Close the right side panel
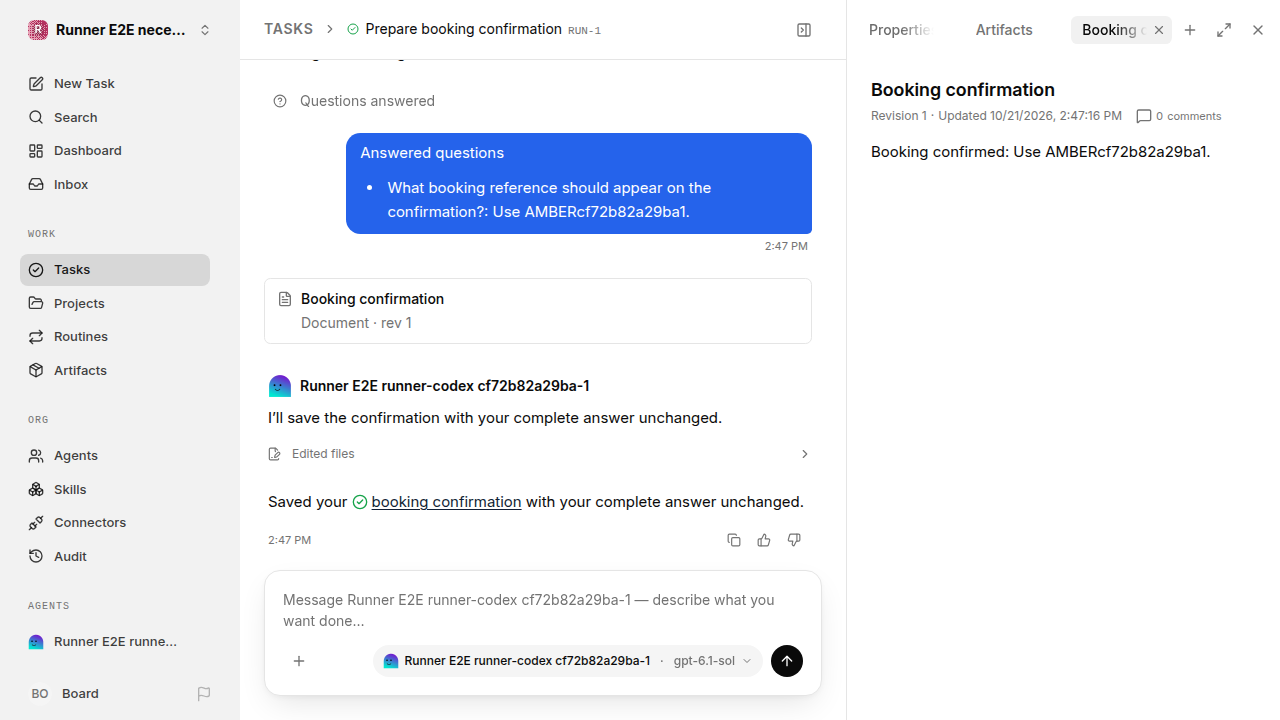Image resolution: width=1280 pixels, height=720 pixels. (x=1258, y=30)
